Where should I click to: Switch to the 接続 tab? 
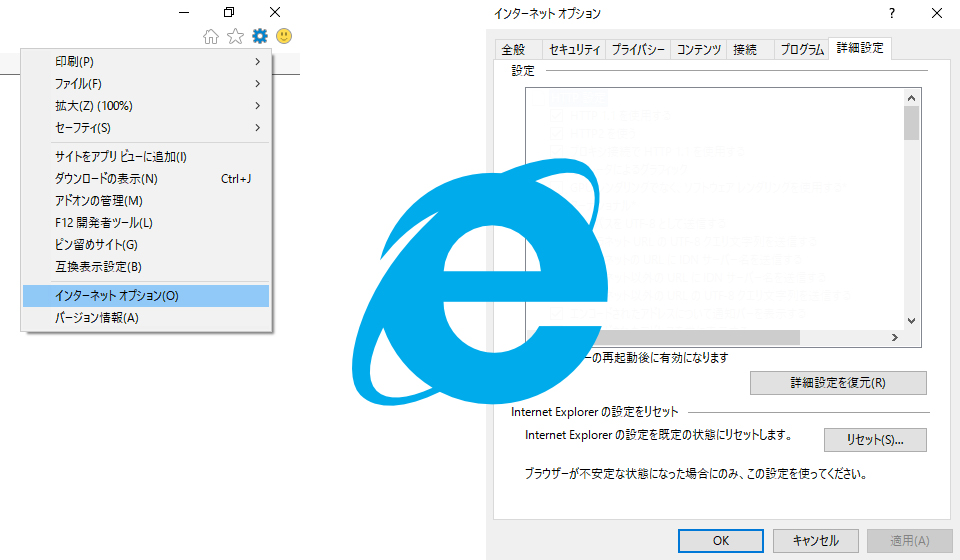751,50
